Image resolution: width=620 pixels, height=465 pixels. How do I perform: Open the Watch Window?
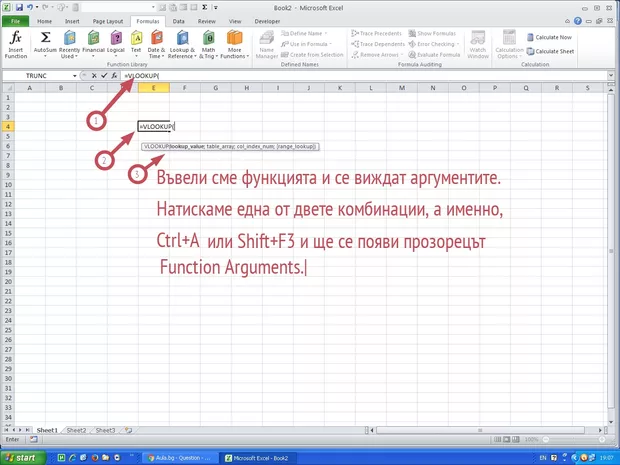[478, 45]
